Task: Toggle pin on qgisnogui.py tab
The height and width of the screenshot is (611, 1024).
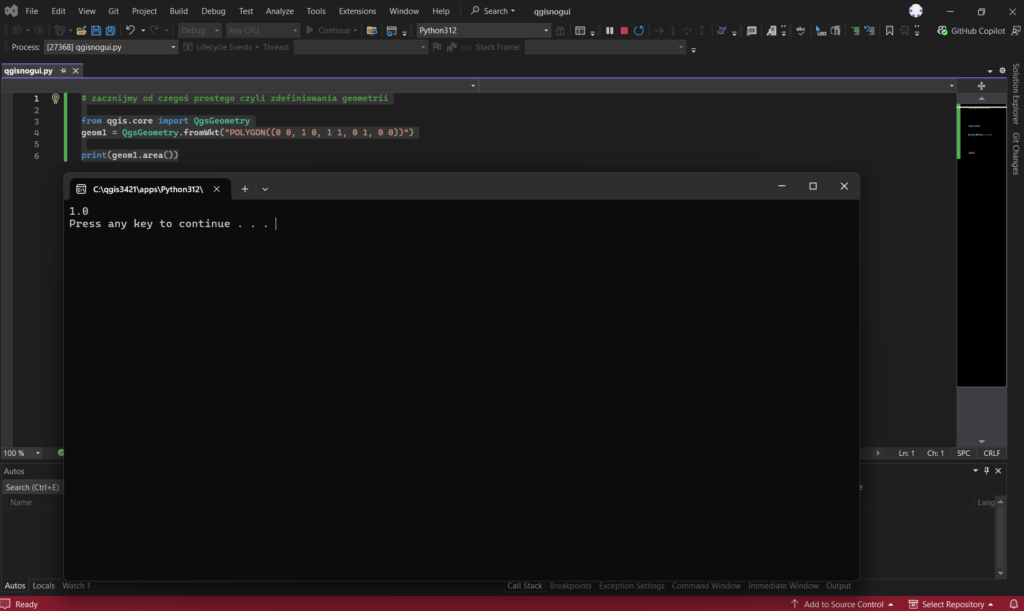Action: [x=62, y=71]
